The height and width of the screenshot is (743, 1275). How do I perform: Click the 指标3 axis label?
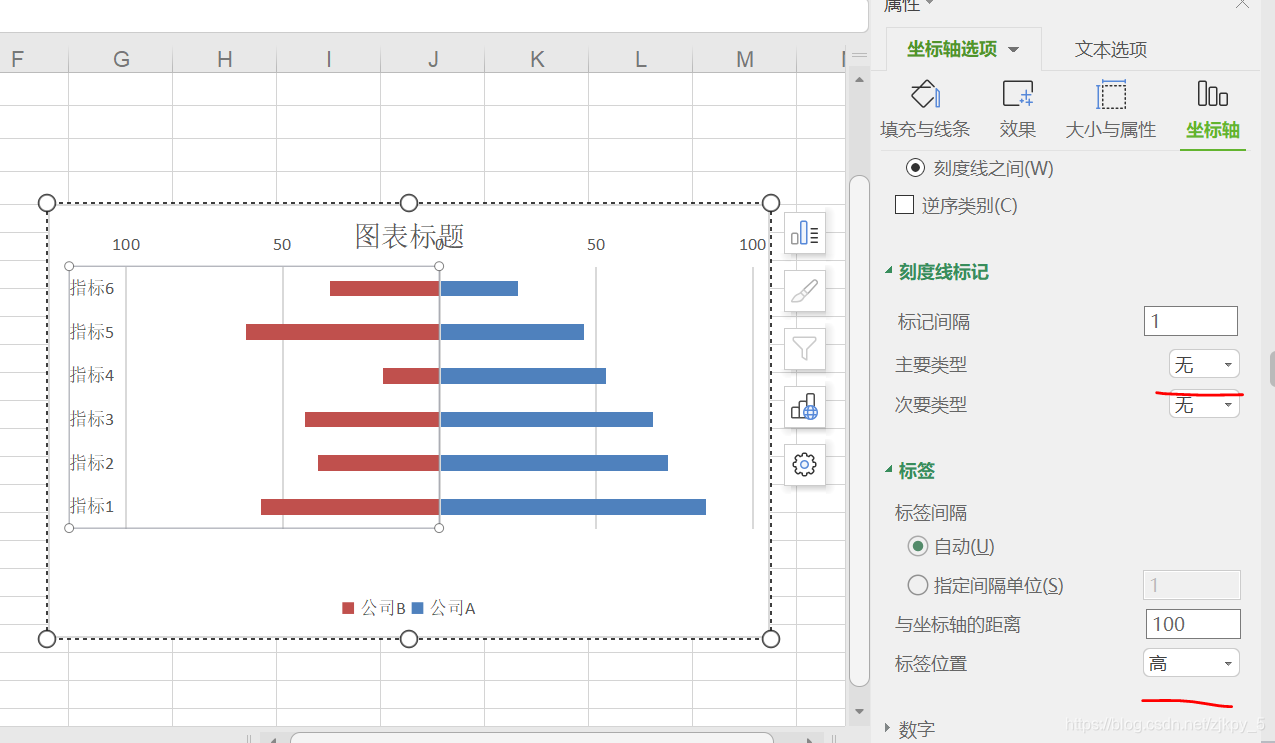92,419
